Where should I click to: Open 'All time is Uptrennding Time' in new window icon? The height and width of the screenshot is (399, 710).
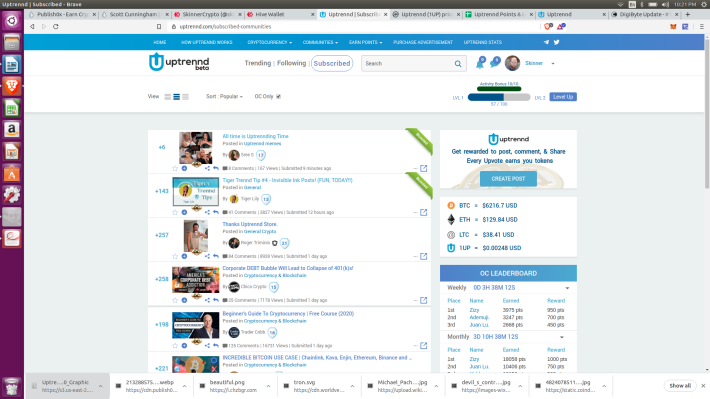coord(423,168)
